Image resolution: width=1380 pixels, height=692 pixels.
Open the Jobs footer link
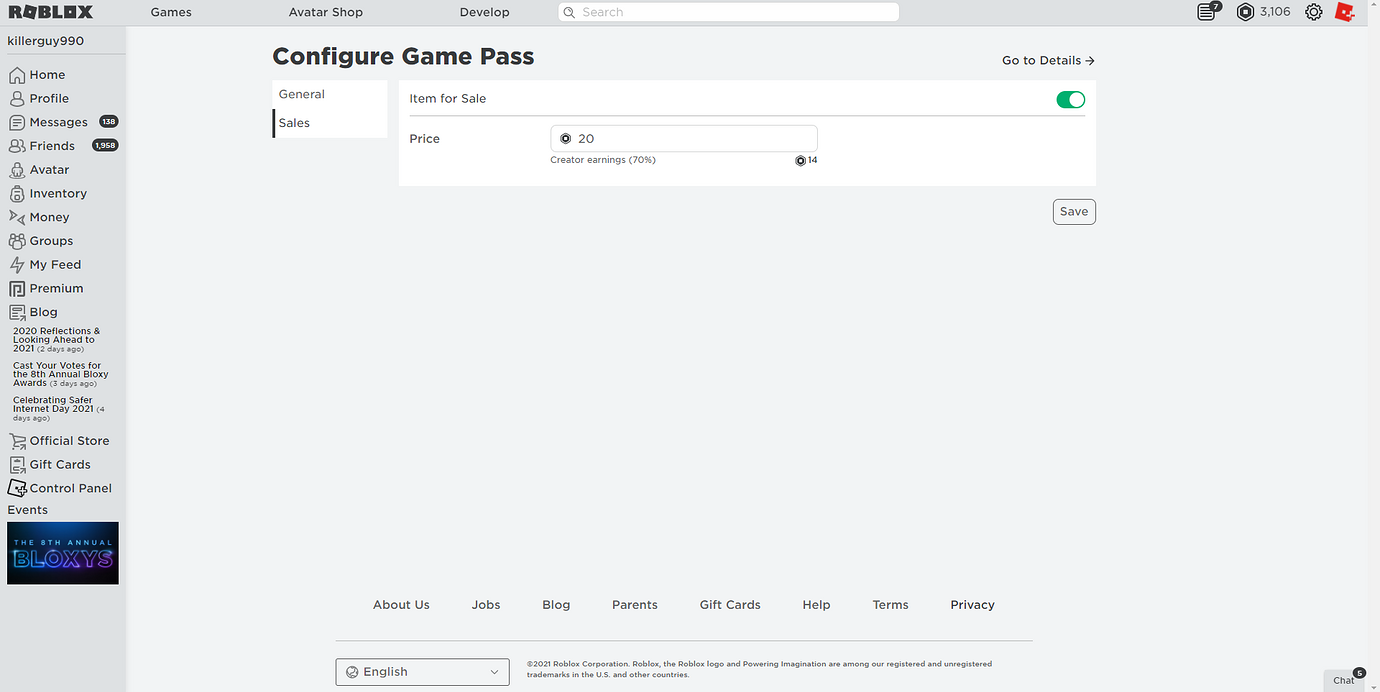coord(486,605)
